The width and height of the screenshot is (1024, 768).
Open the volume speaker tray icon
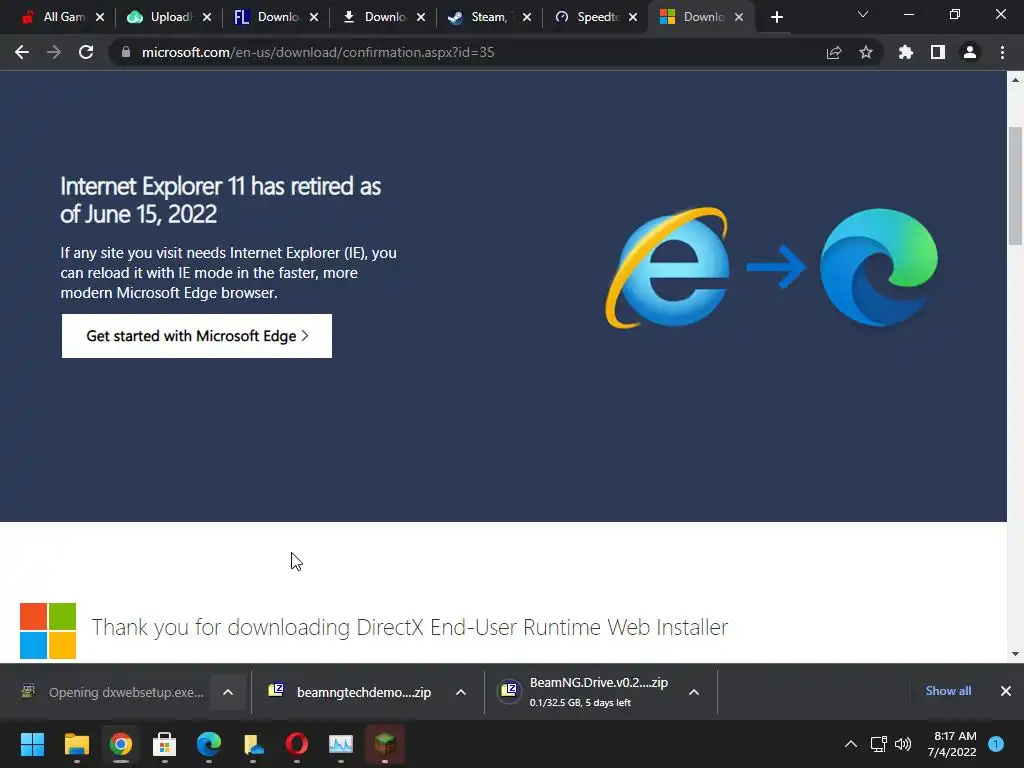click(x=903, y=744)
